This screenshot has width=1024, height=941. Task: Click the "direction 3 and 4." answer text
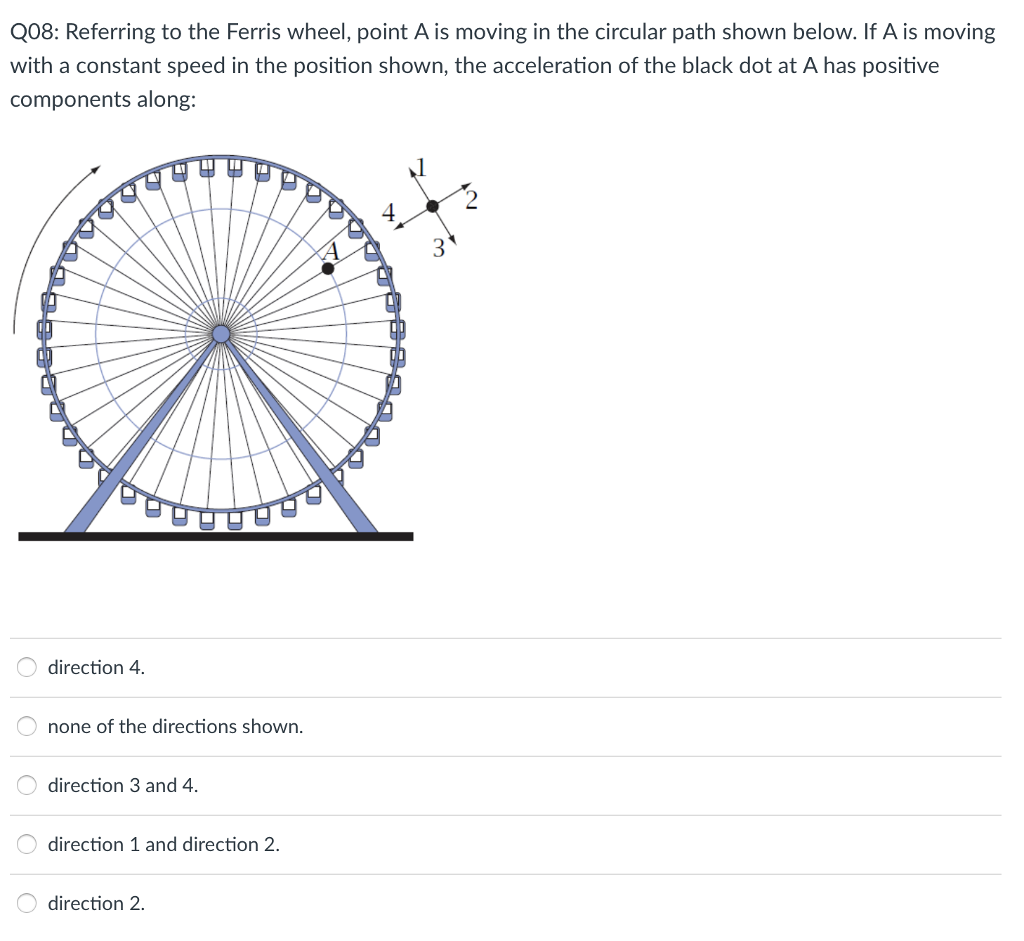(x=123, y=785)
